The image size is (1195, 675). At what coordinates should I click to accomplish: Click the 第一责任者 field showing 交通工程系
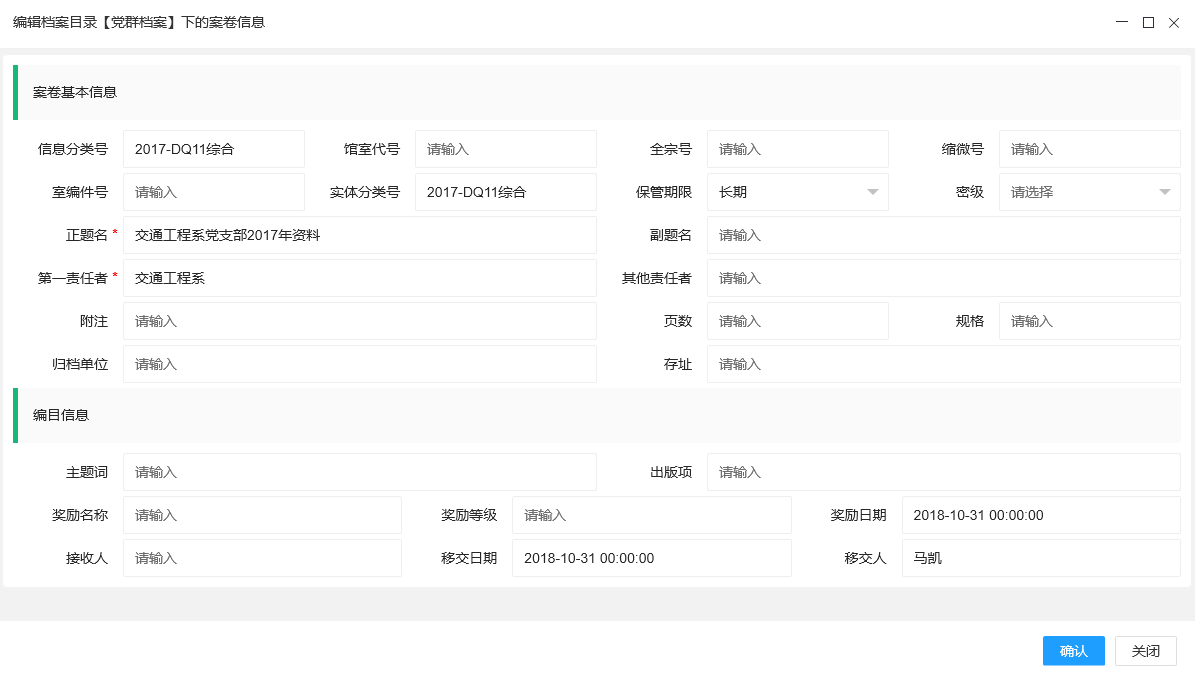[x=360, y=278]
